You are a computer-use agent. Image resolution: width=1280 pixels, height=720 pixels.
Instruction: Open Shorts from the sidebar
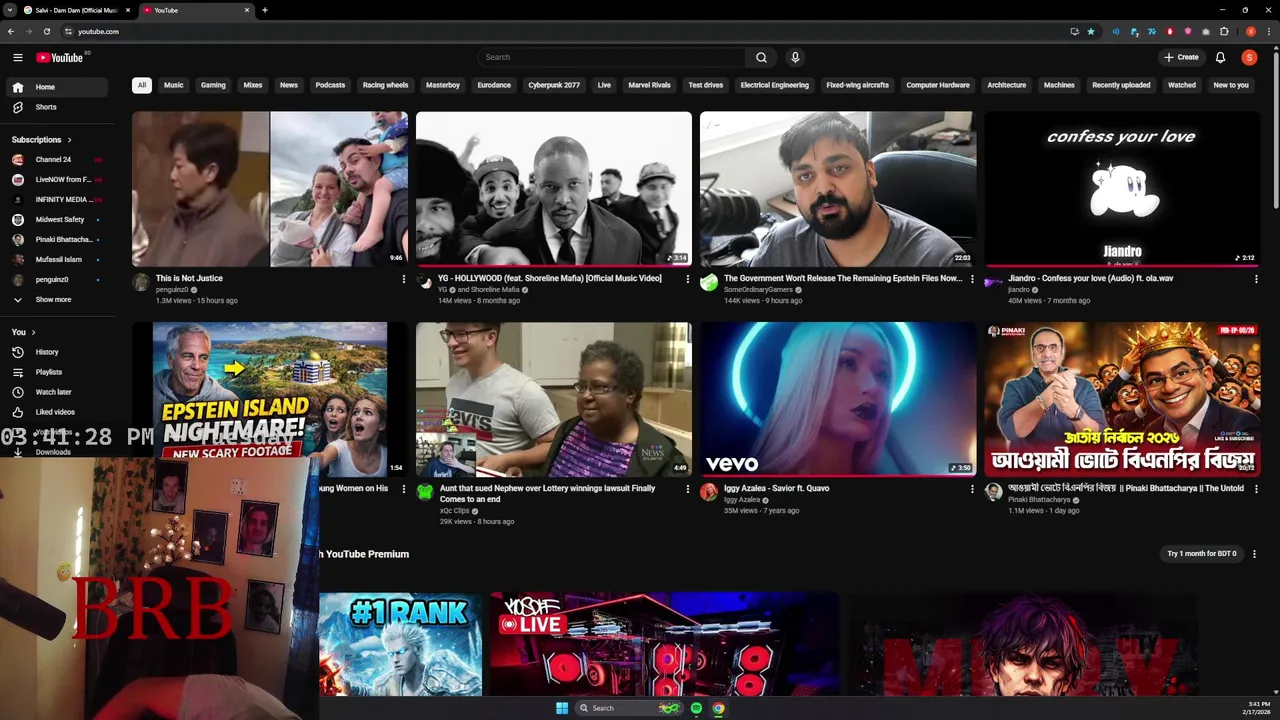tap(59, 107)
